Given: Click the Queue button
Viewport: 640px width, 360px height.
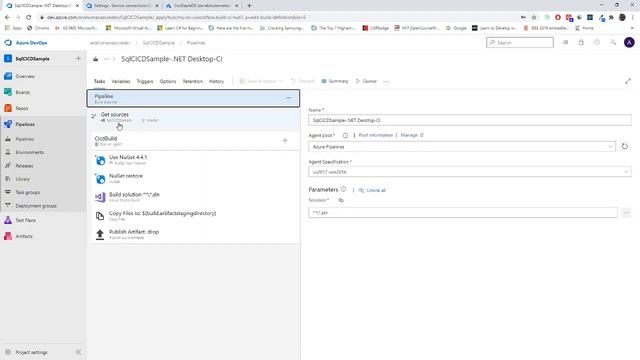Looking at the screenshot, I should click(366, 81).
